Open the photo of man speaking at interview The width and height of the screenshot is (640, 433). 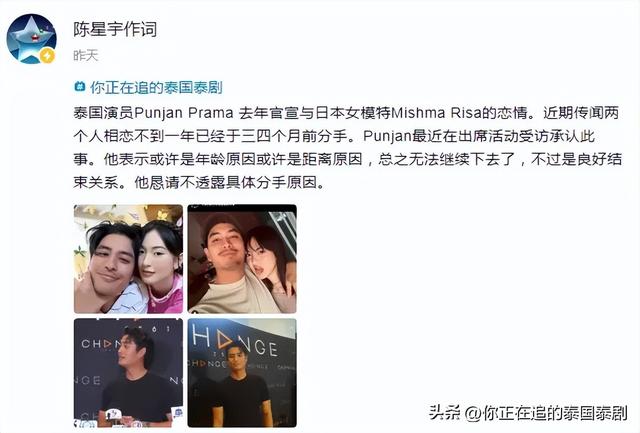click(x=128, y=373)
